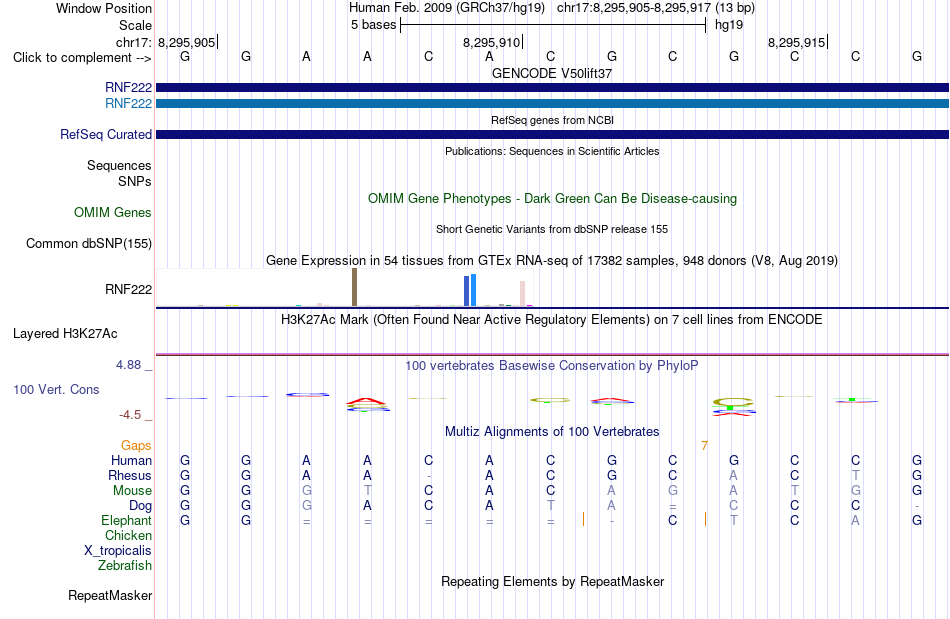Click '100 vertebrates Basewise Conservation by PhyloP' title

[552, 365]
